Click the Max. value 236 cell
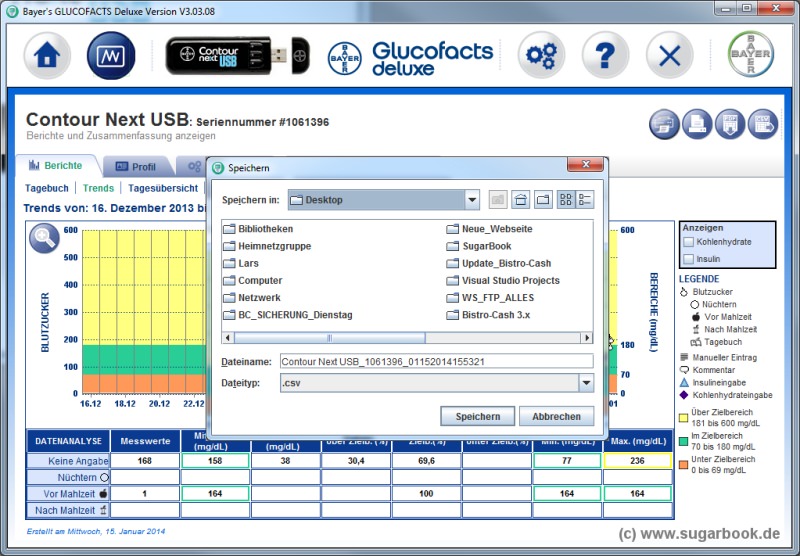 pyautogui.click(x=637, y=461)
